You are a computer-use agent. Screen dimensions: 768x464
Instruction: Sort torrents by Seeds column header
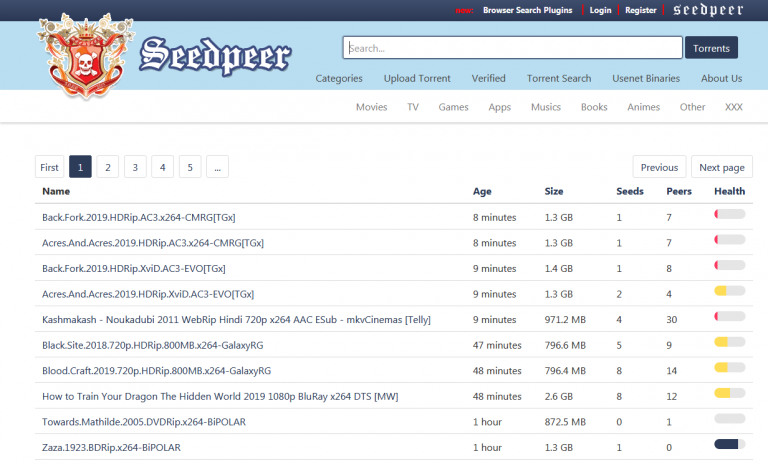pyautogui.click(x=630, y=191)
